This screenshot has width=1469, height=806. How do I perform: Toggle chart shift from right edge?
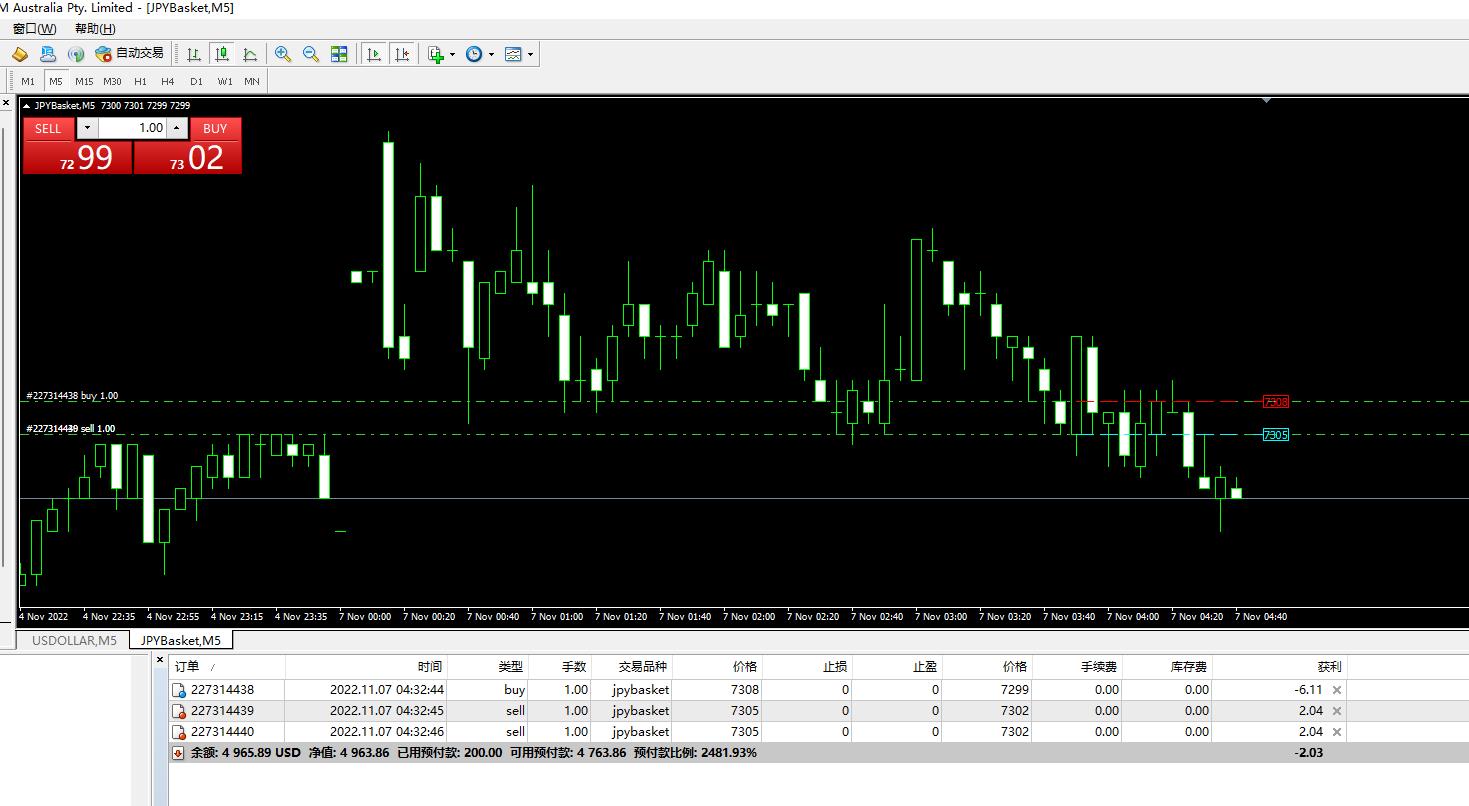coord(402,54)
